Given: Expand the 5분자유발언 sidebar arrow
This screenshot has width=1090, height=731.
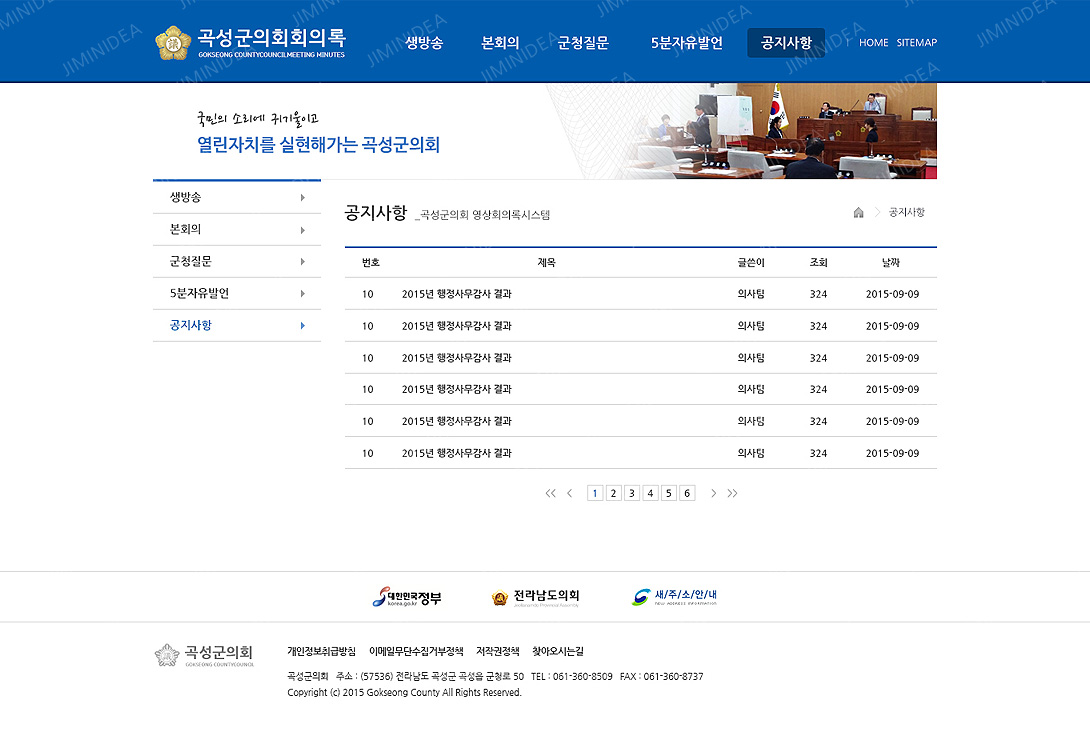Looking at the screenshot, I should (x=302, y=294).
